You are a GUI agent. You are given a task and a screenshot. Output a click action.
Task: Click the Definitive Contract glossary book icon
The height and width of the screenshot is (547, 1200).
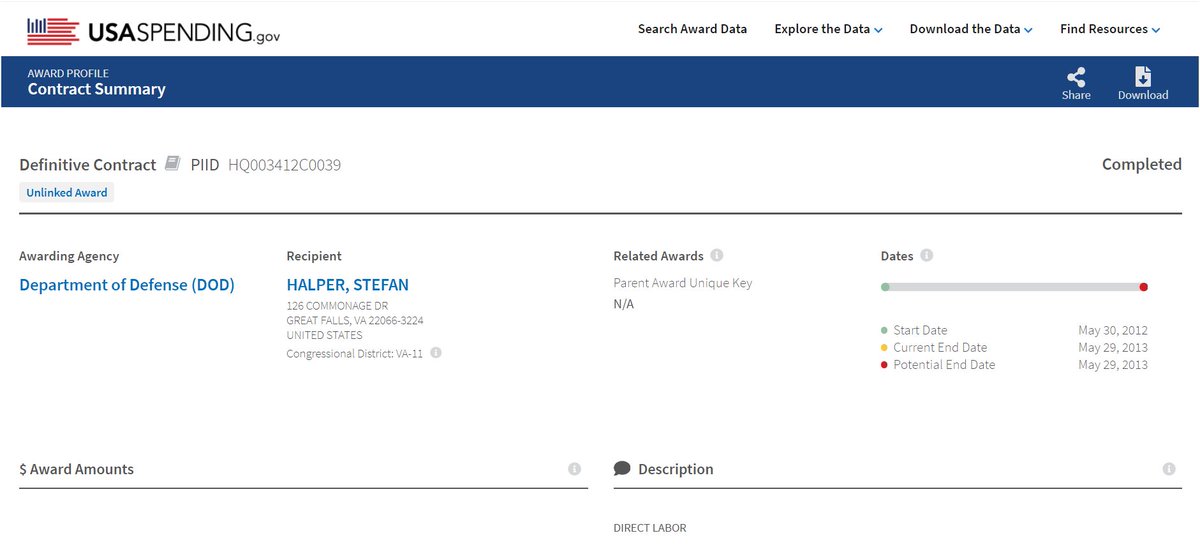point(173,163)
